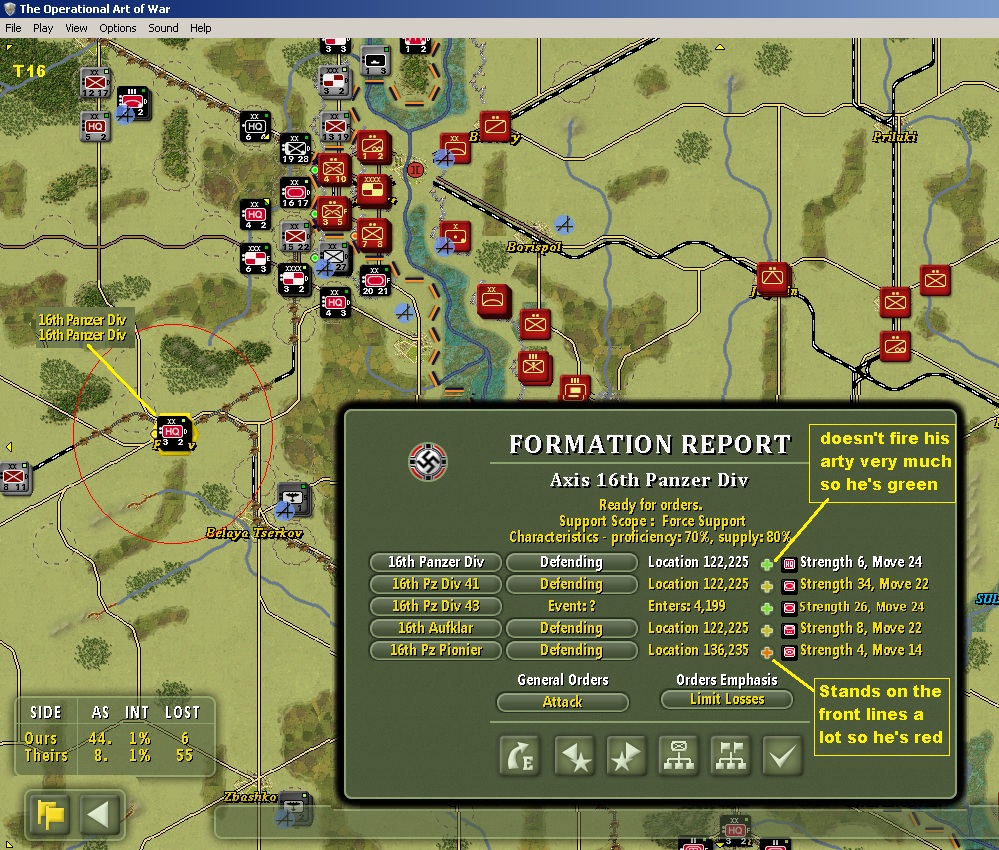Click the orange plus on 16th Pz Pionier row

pos(766,652)
